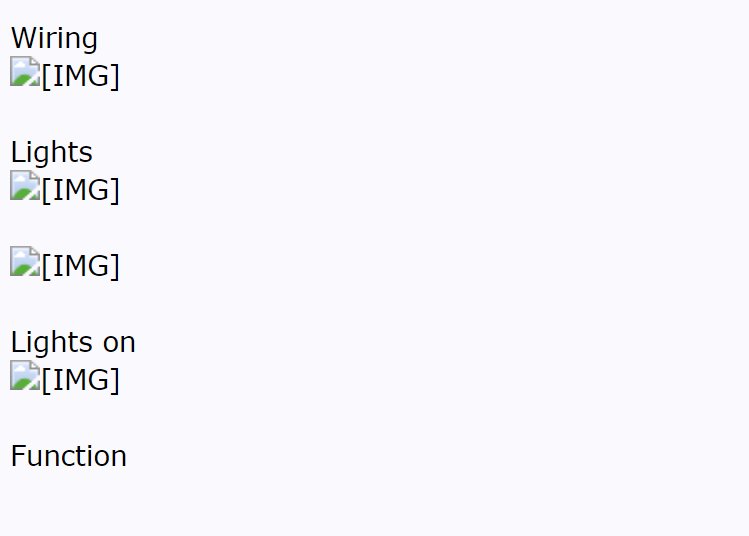Click the Lights on heading text

point(73,342)
